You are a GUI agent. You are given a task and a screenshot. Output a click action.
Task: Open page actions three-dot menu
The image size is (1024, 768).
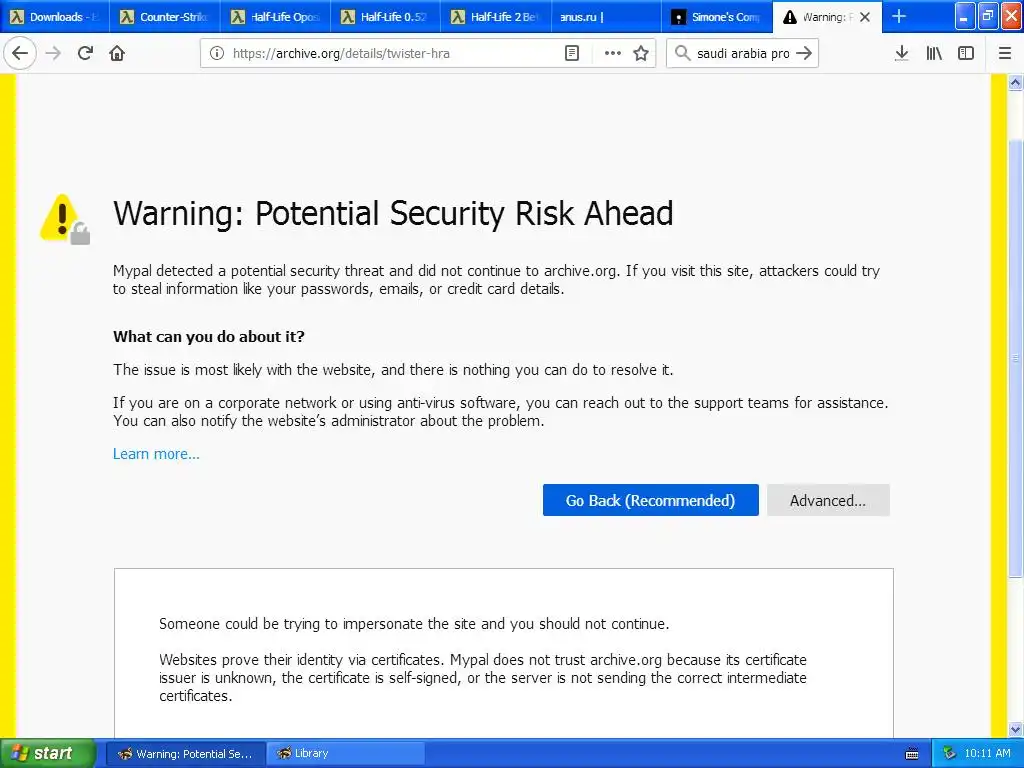point(613,54)
